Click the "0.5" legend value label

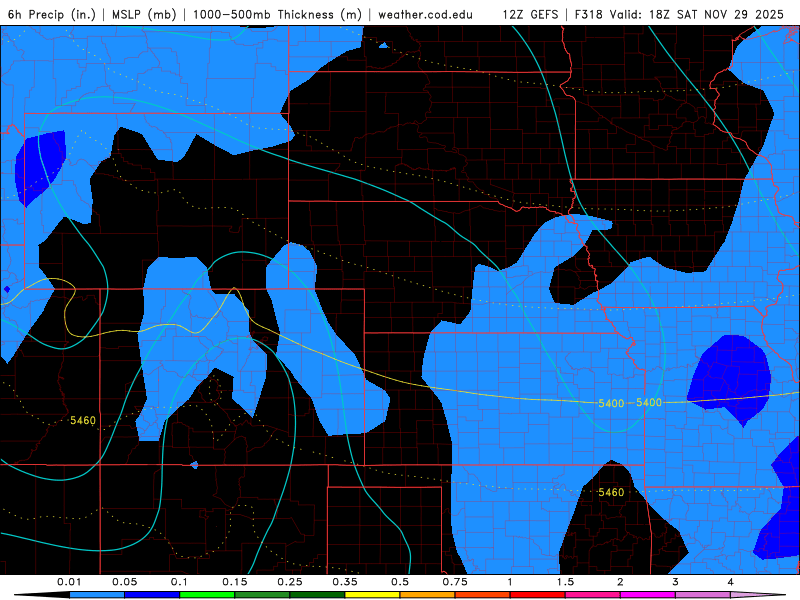[x=400, y=582]
